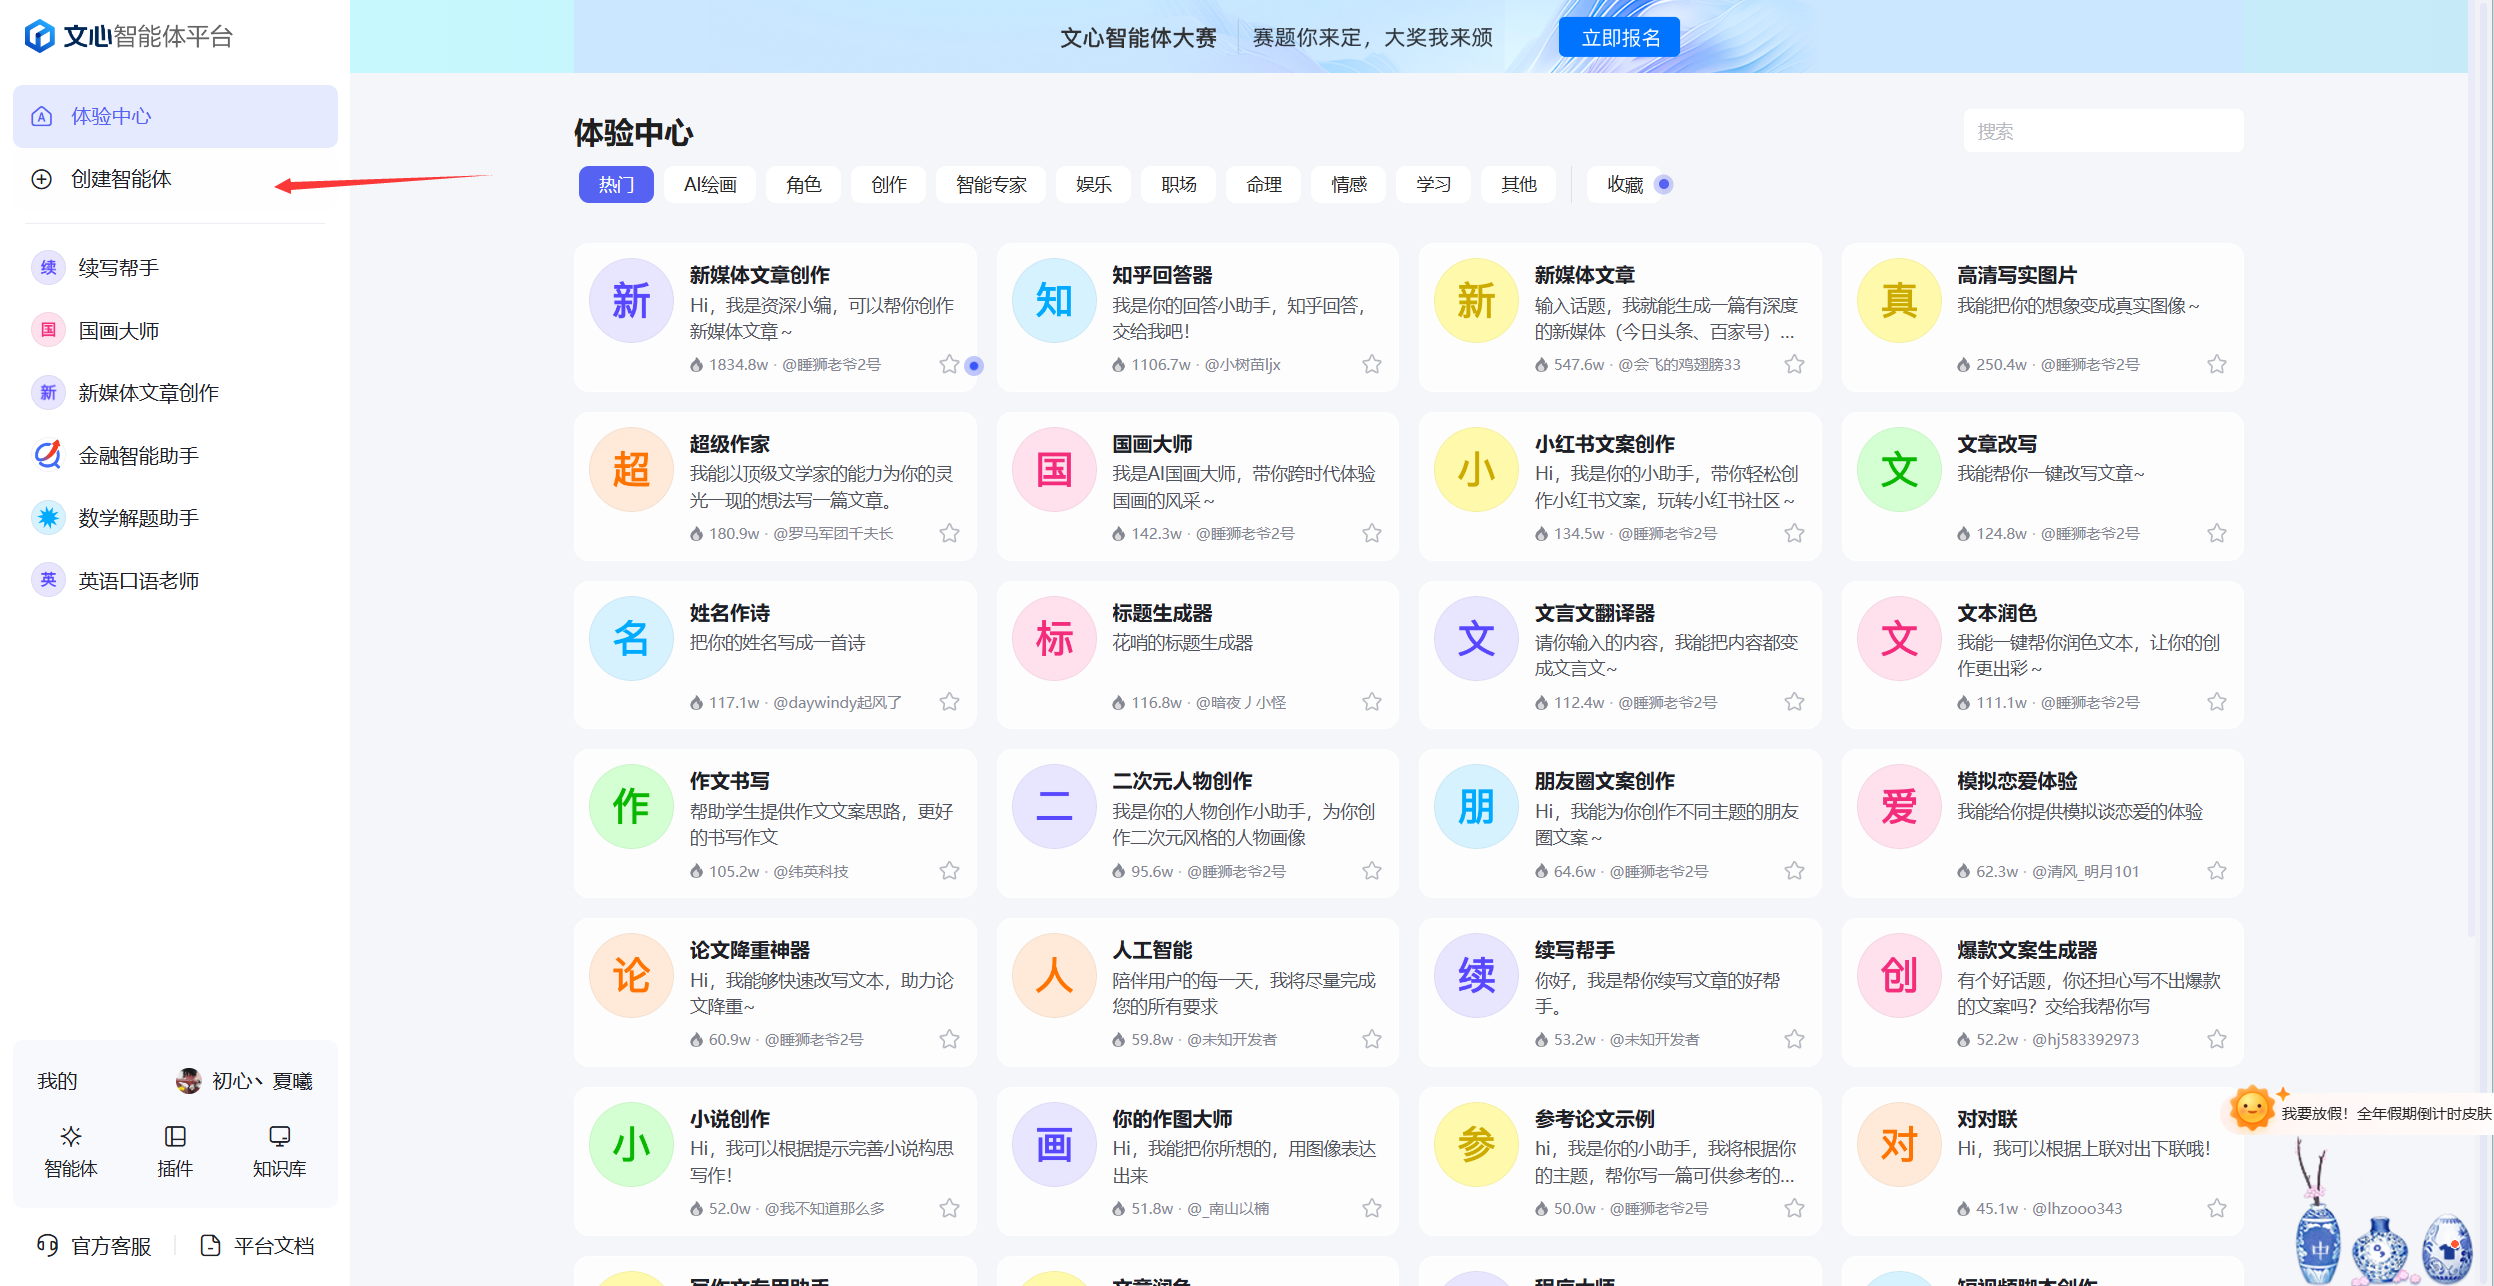Click the 立即报名 banner button
Screen dimensions: 2494x1286
[x=1619, y=38]
